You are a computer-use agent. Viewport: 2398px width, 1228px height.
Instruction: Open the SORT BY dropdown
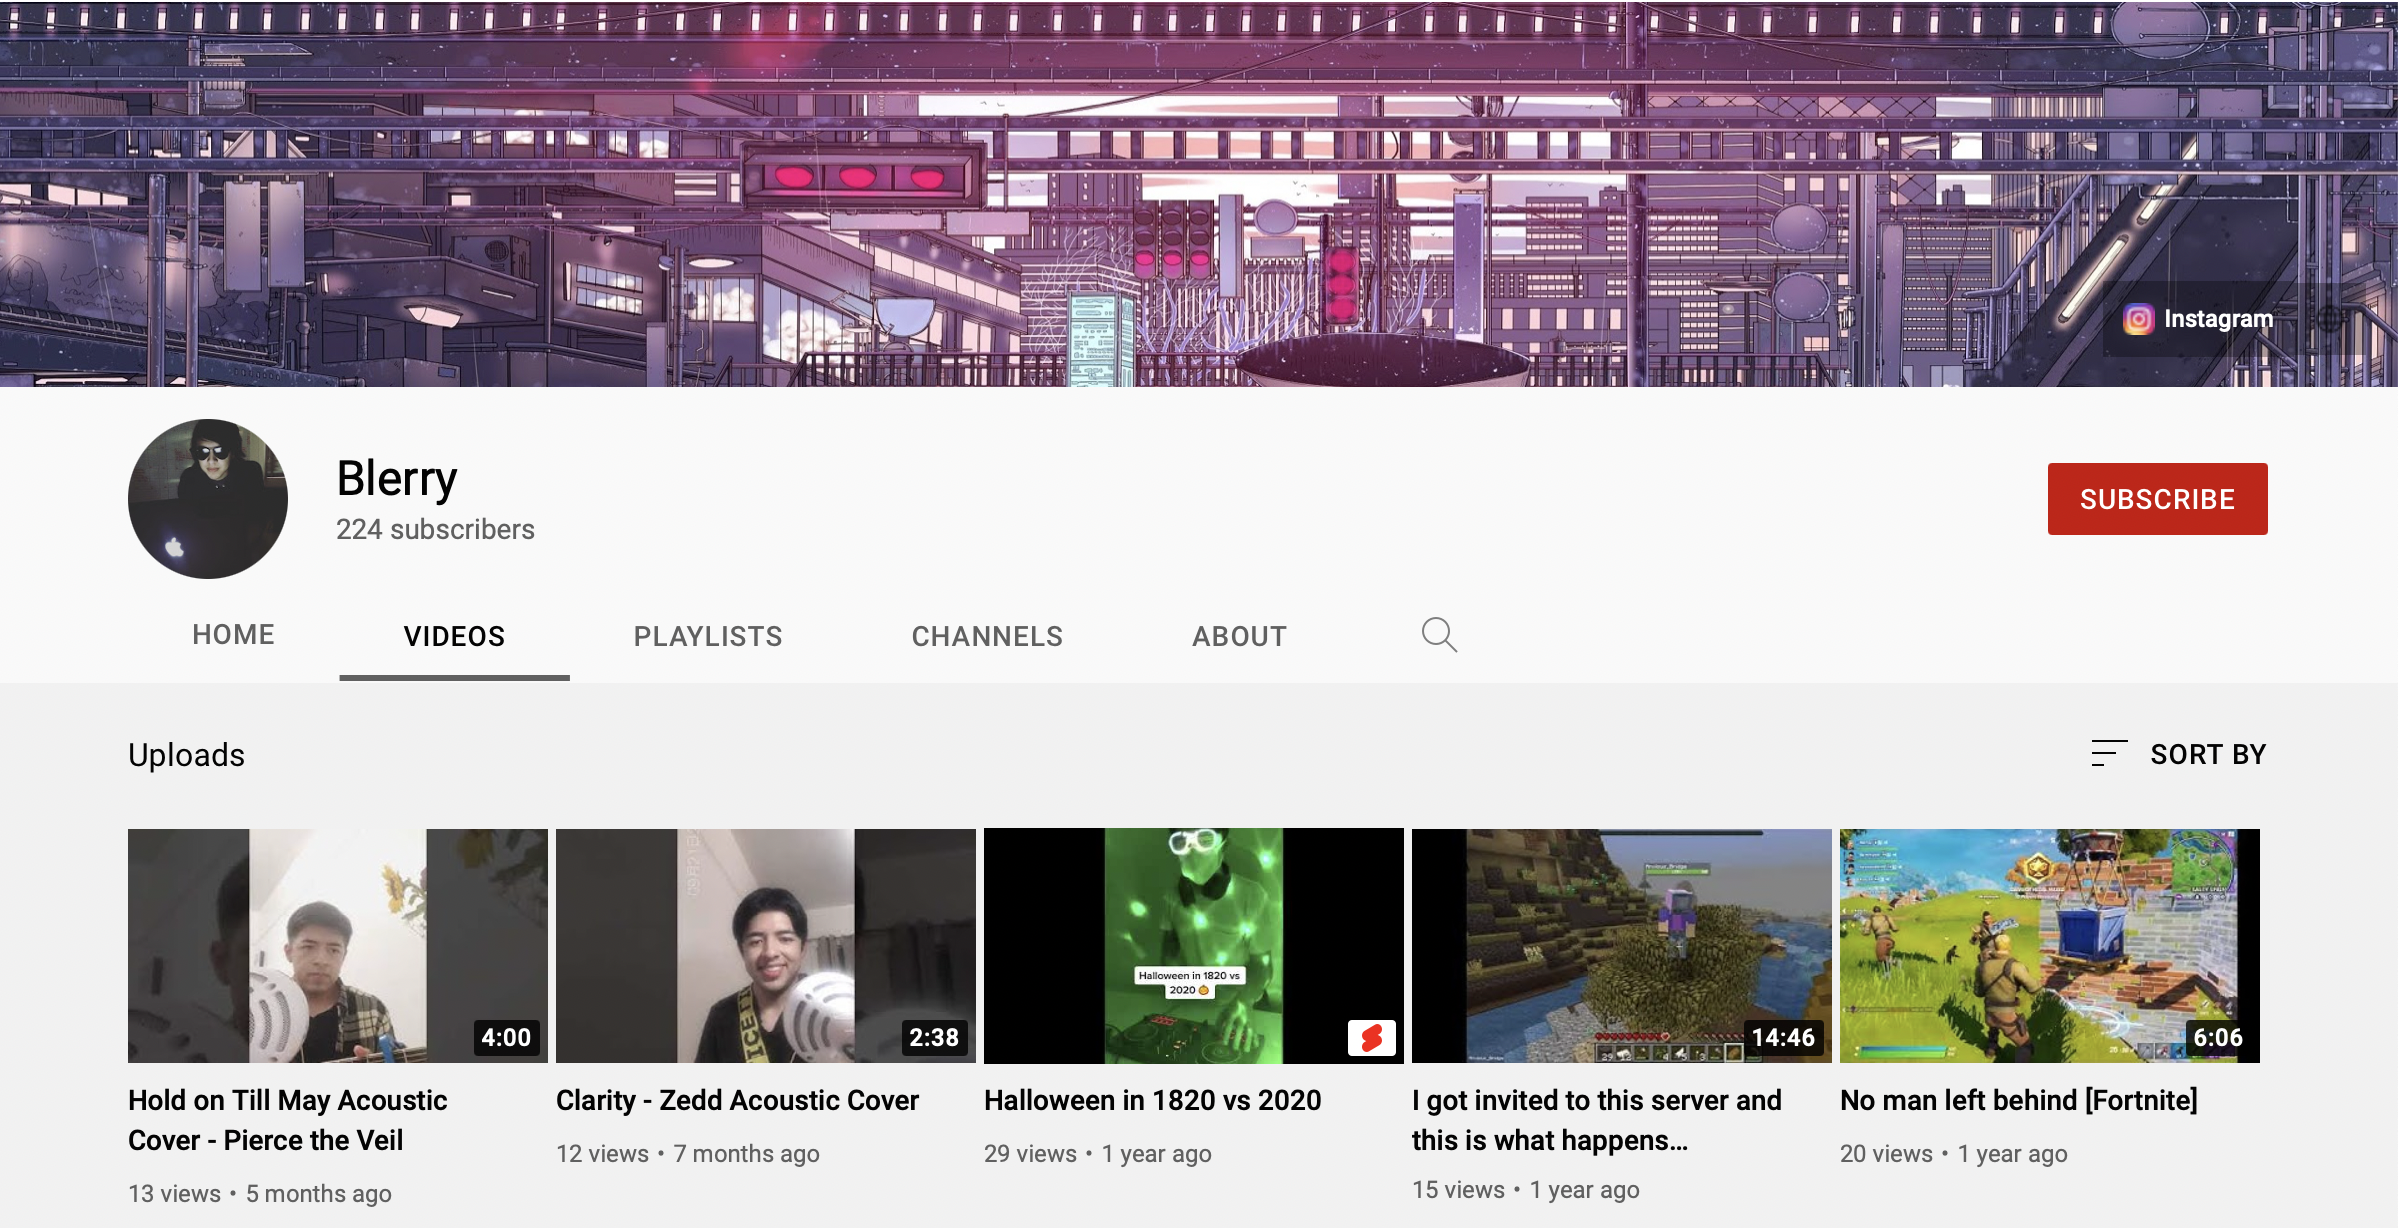pos(2207,754)
